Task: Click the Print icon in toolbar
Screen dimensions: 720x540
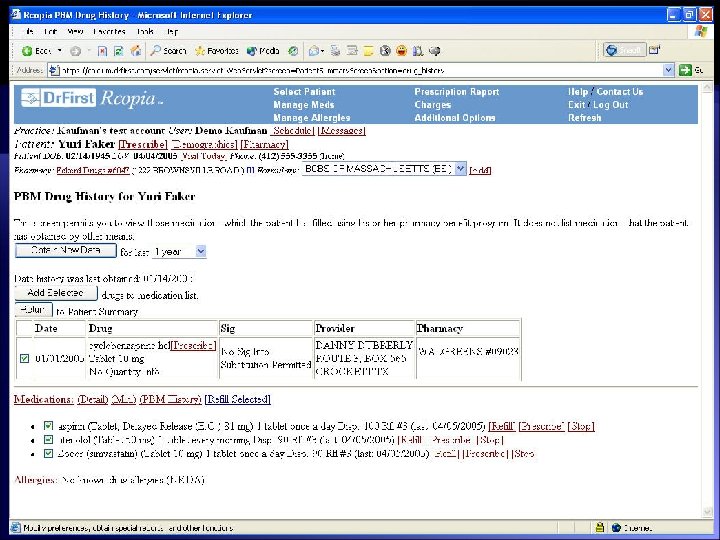Action: [x=336, y=51]
